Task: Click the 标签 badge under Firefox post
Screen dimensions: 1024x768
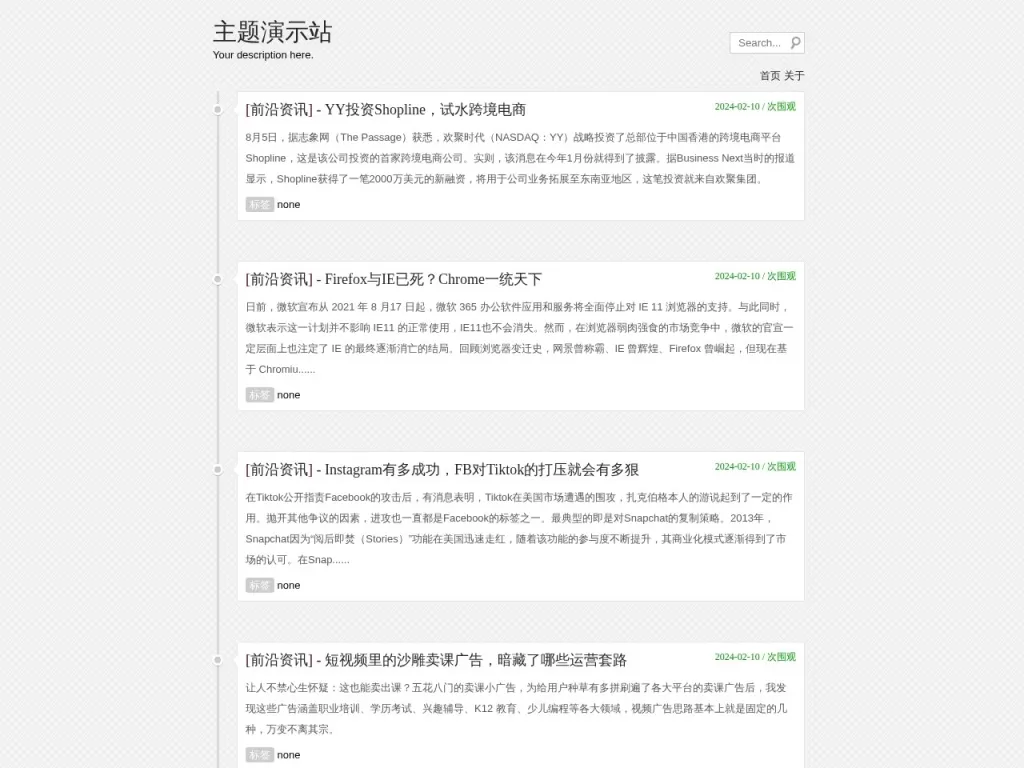Action: tap(260, 395)
